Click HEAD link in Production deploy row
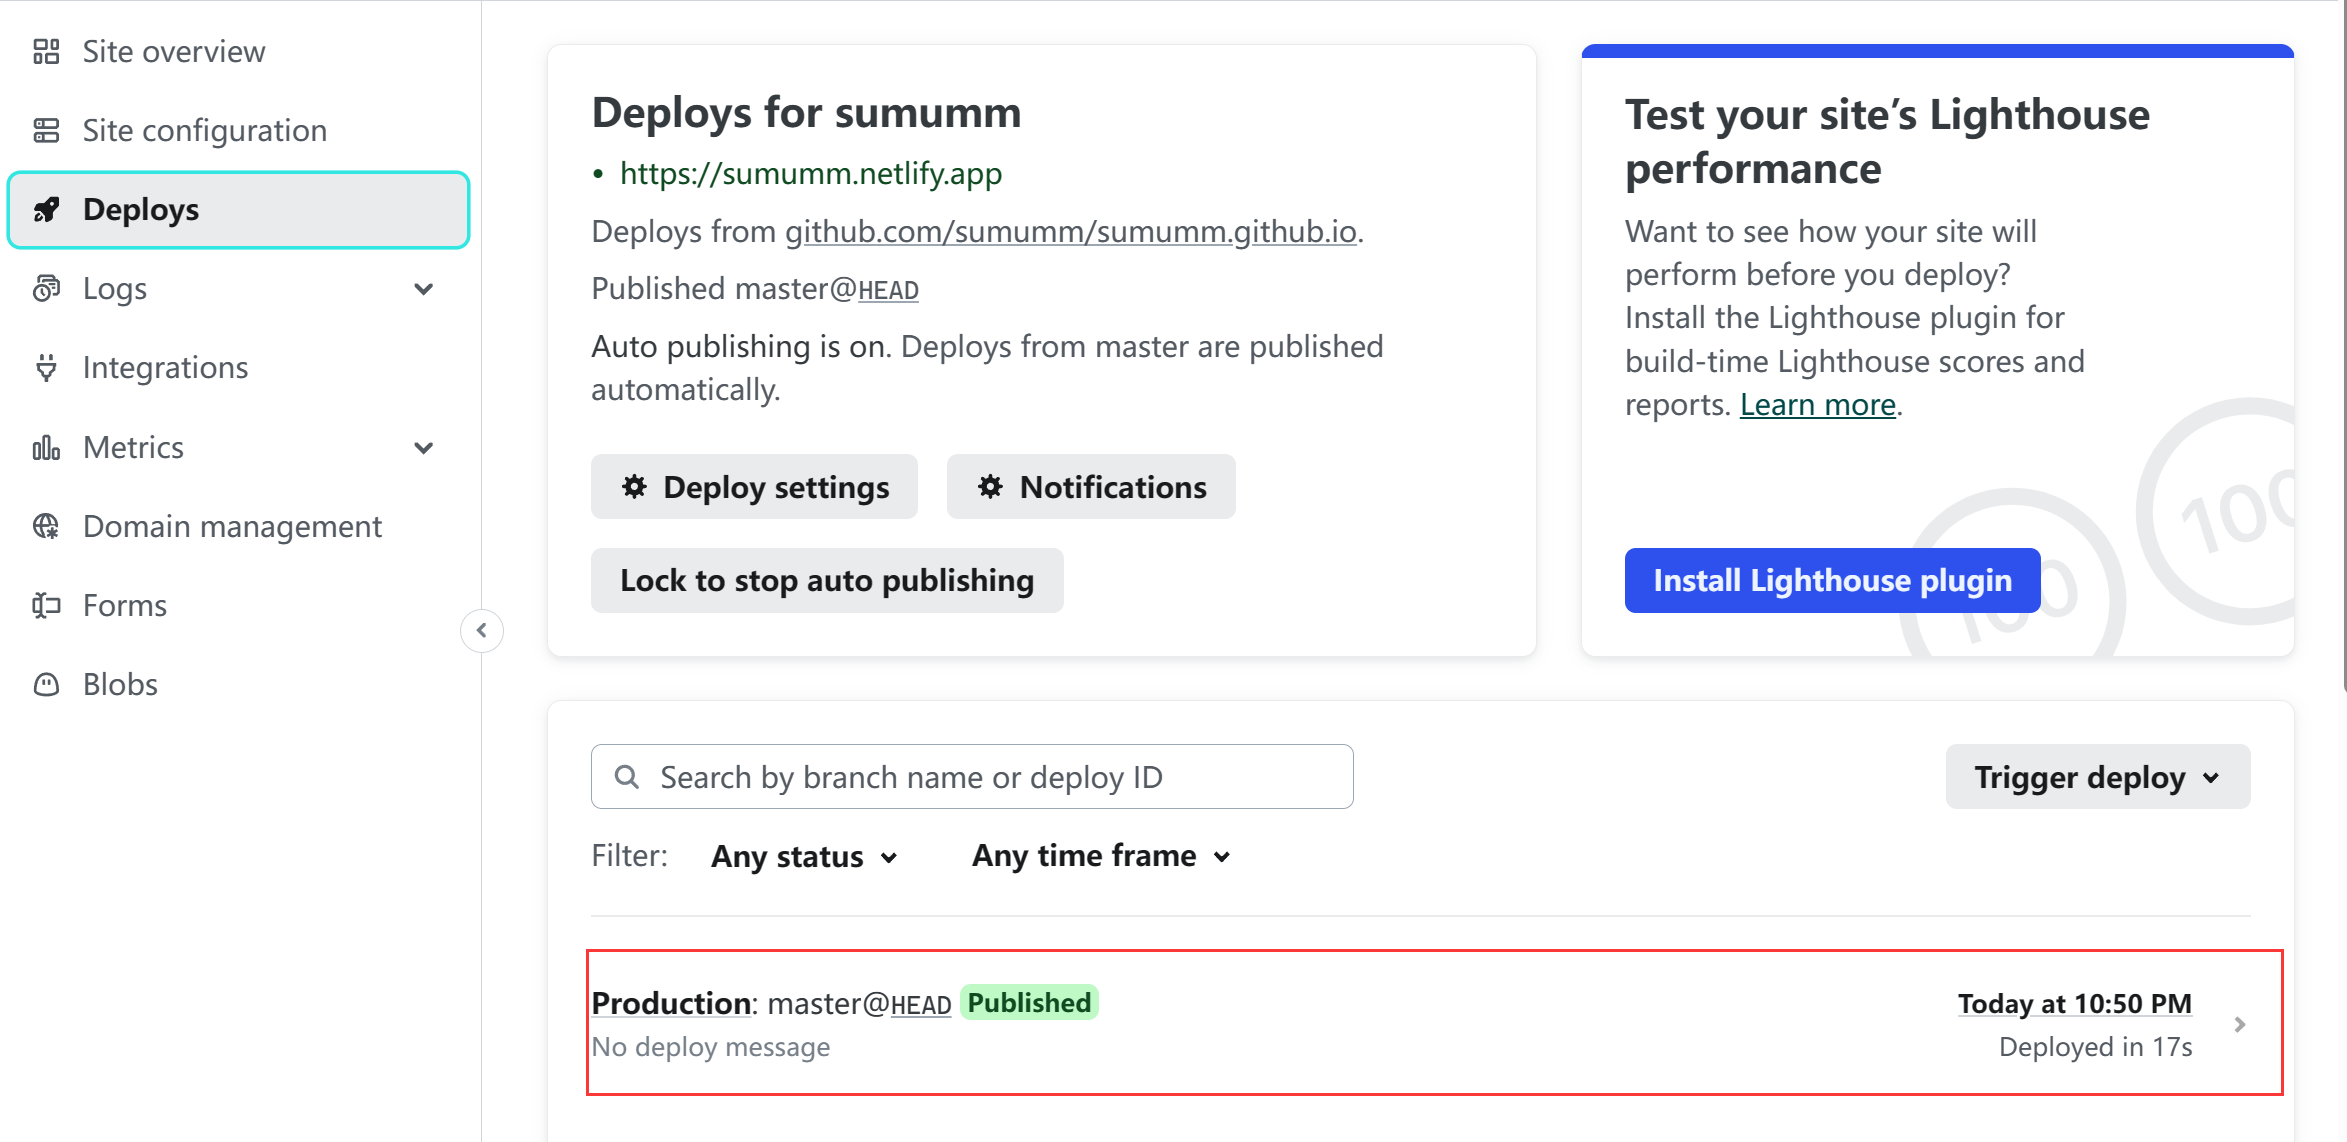The image size is (2347, 1142). [921, 1005]
